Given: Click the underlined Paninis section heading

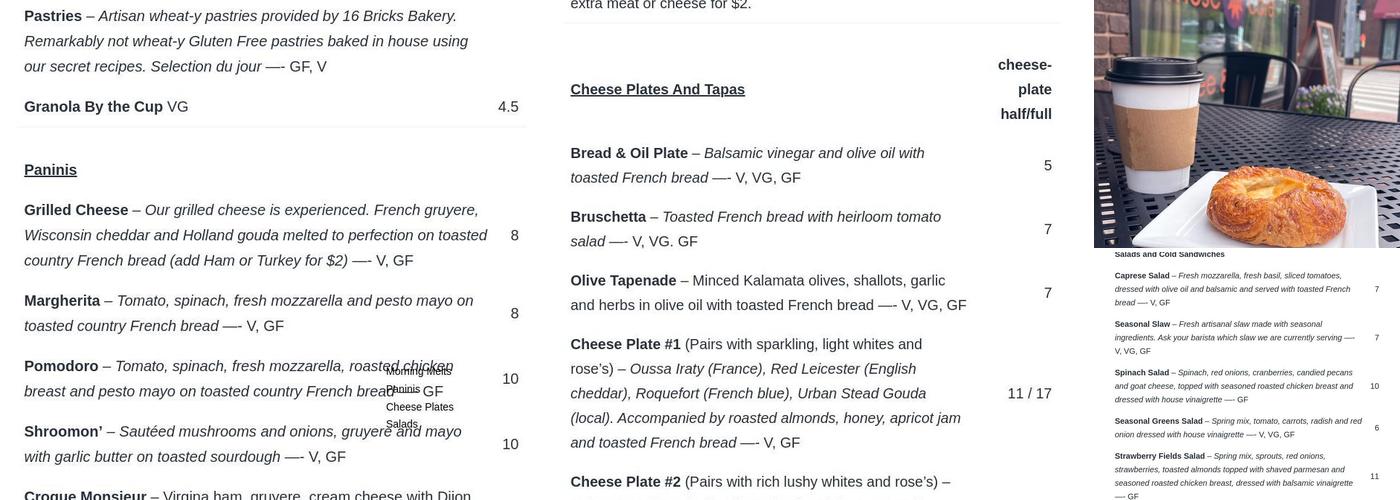Looking at the screenshot, I should pos(50,170).
